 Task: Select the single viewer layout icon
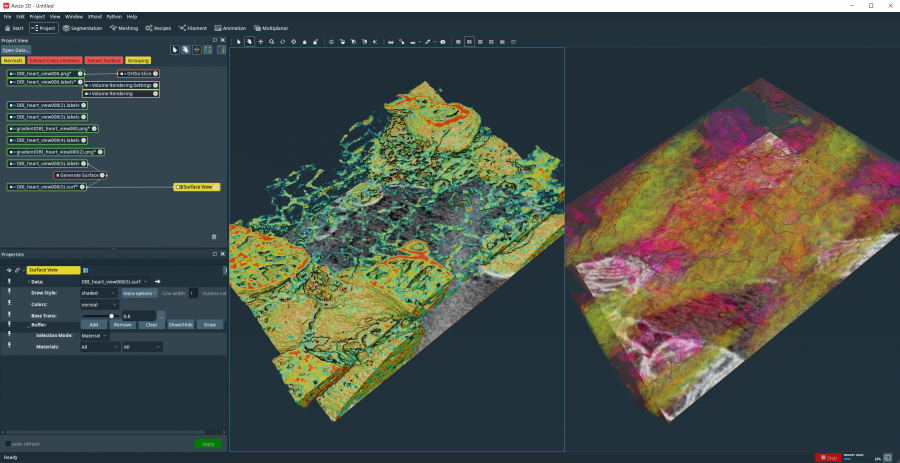(457, 42)
